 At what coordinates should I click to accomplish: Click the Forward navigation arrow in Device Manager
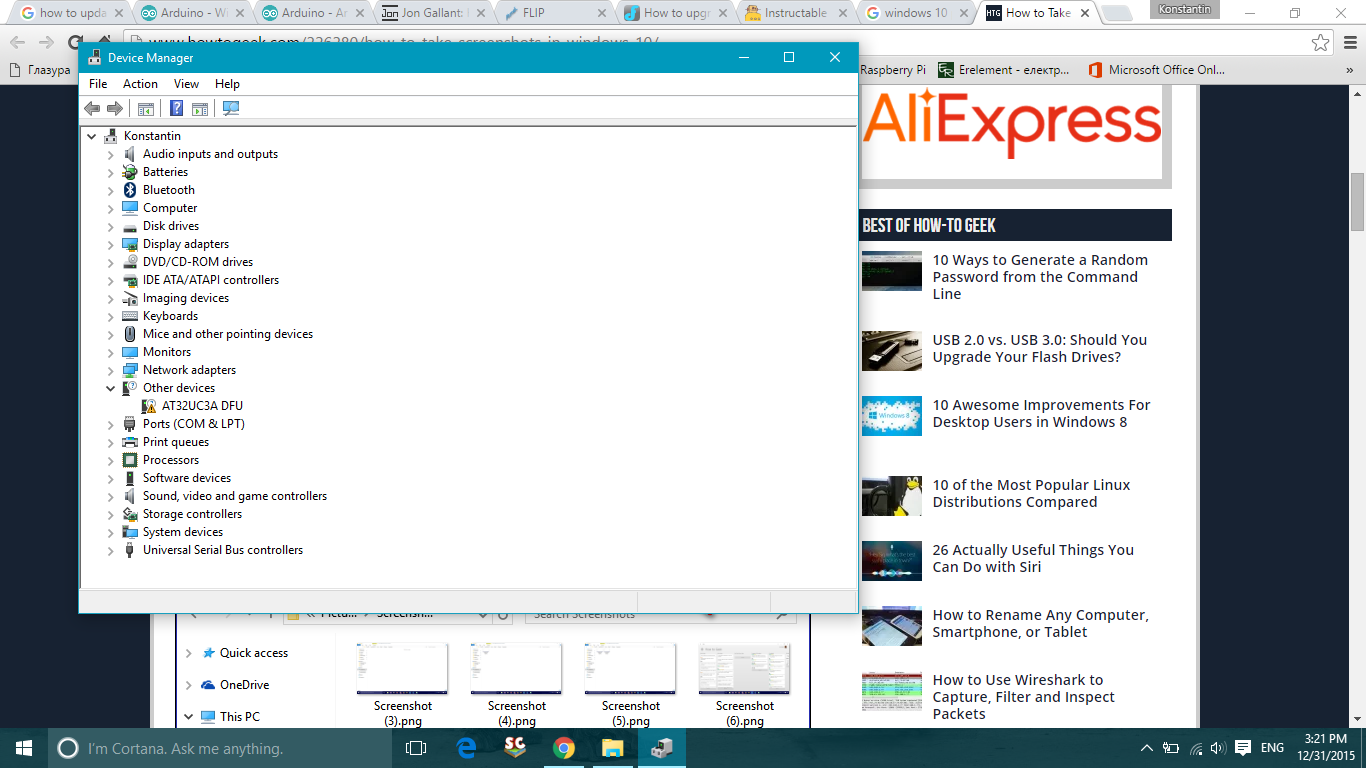pyautogui.click(x=113, y=108)
